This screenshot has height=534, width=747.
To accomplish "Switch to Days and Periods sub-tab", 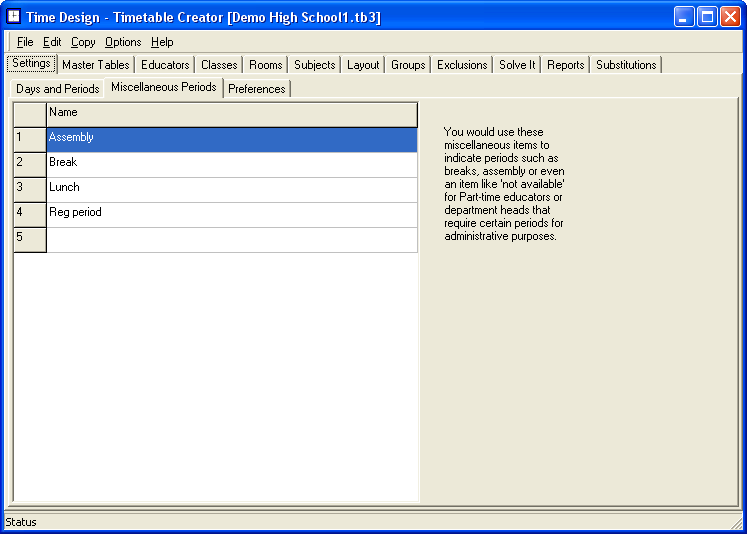I will pyautogui.click(x=58, y=89).
